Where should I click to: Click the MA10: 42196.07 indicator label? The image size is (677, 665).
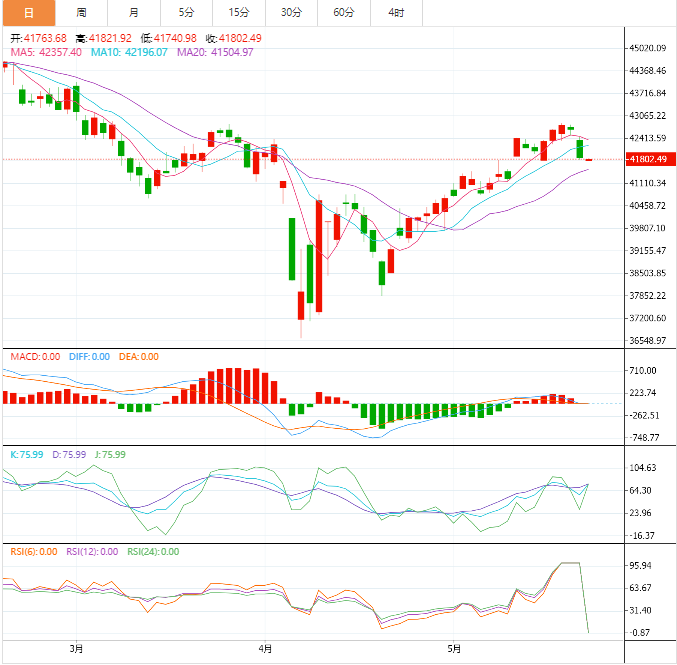(x=129, y=52)
